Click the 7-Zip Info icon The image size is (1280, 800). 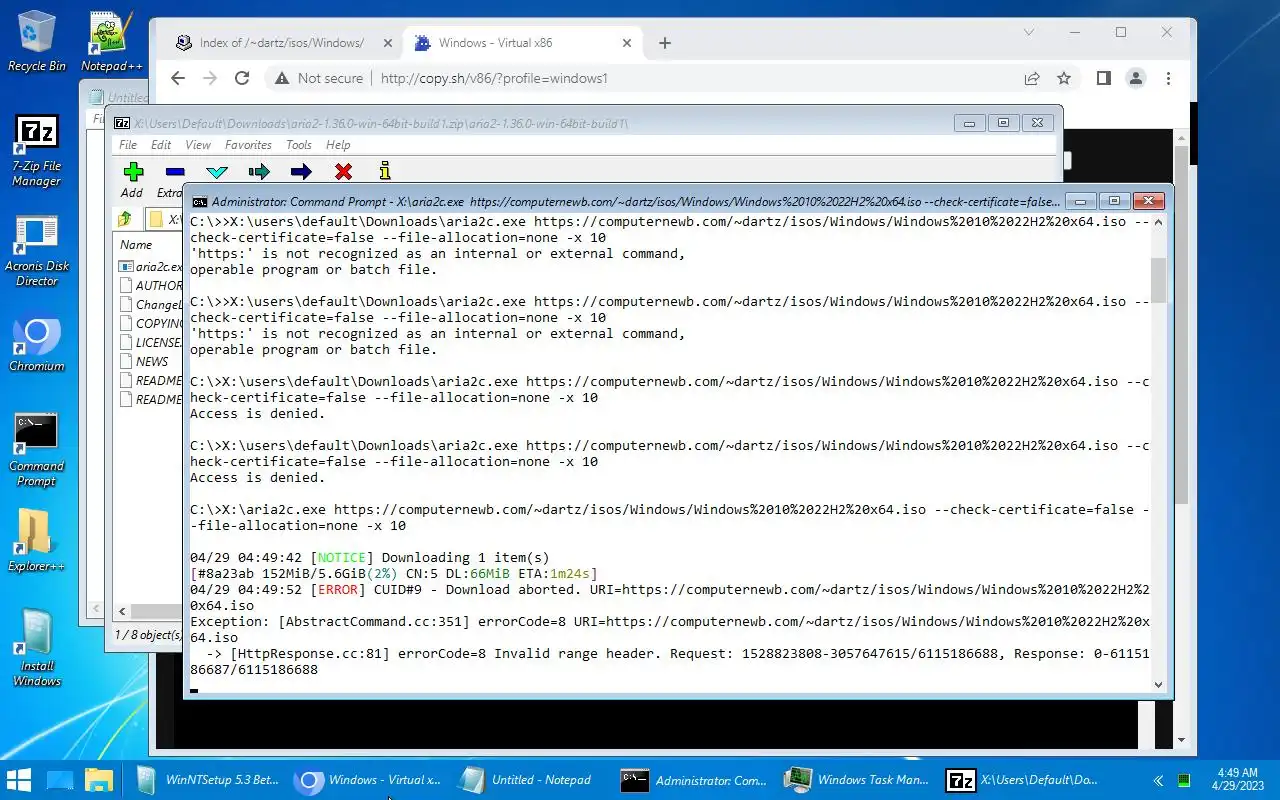click(x=385, y=172)
